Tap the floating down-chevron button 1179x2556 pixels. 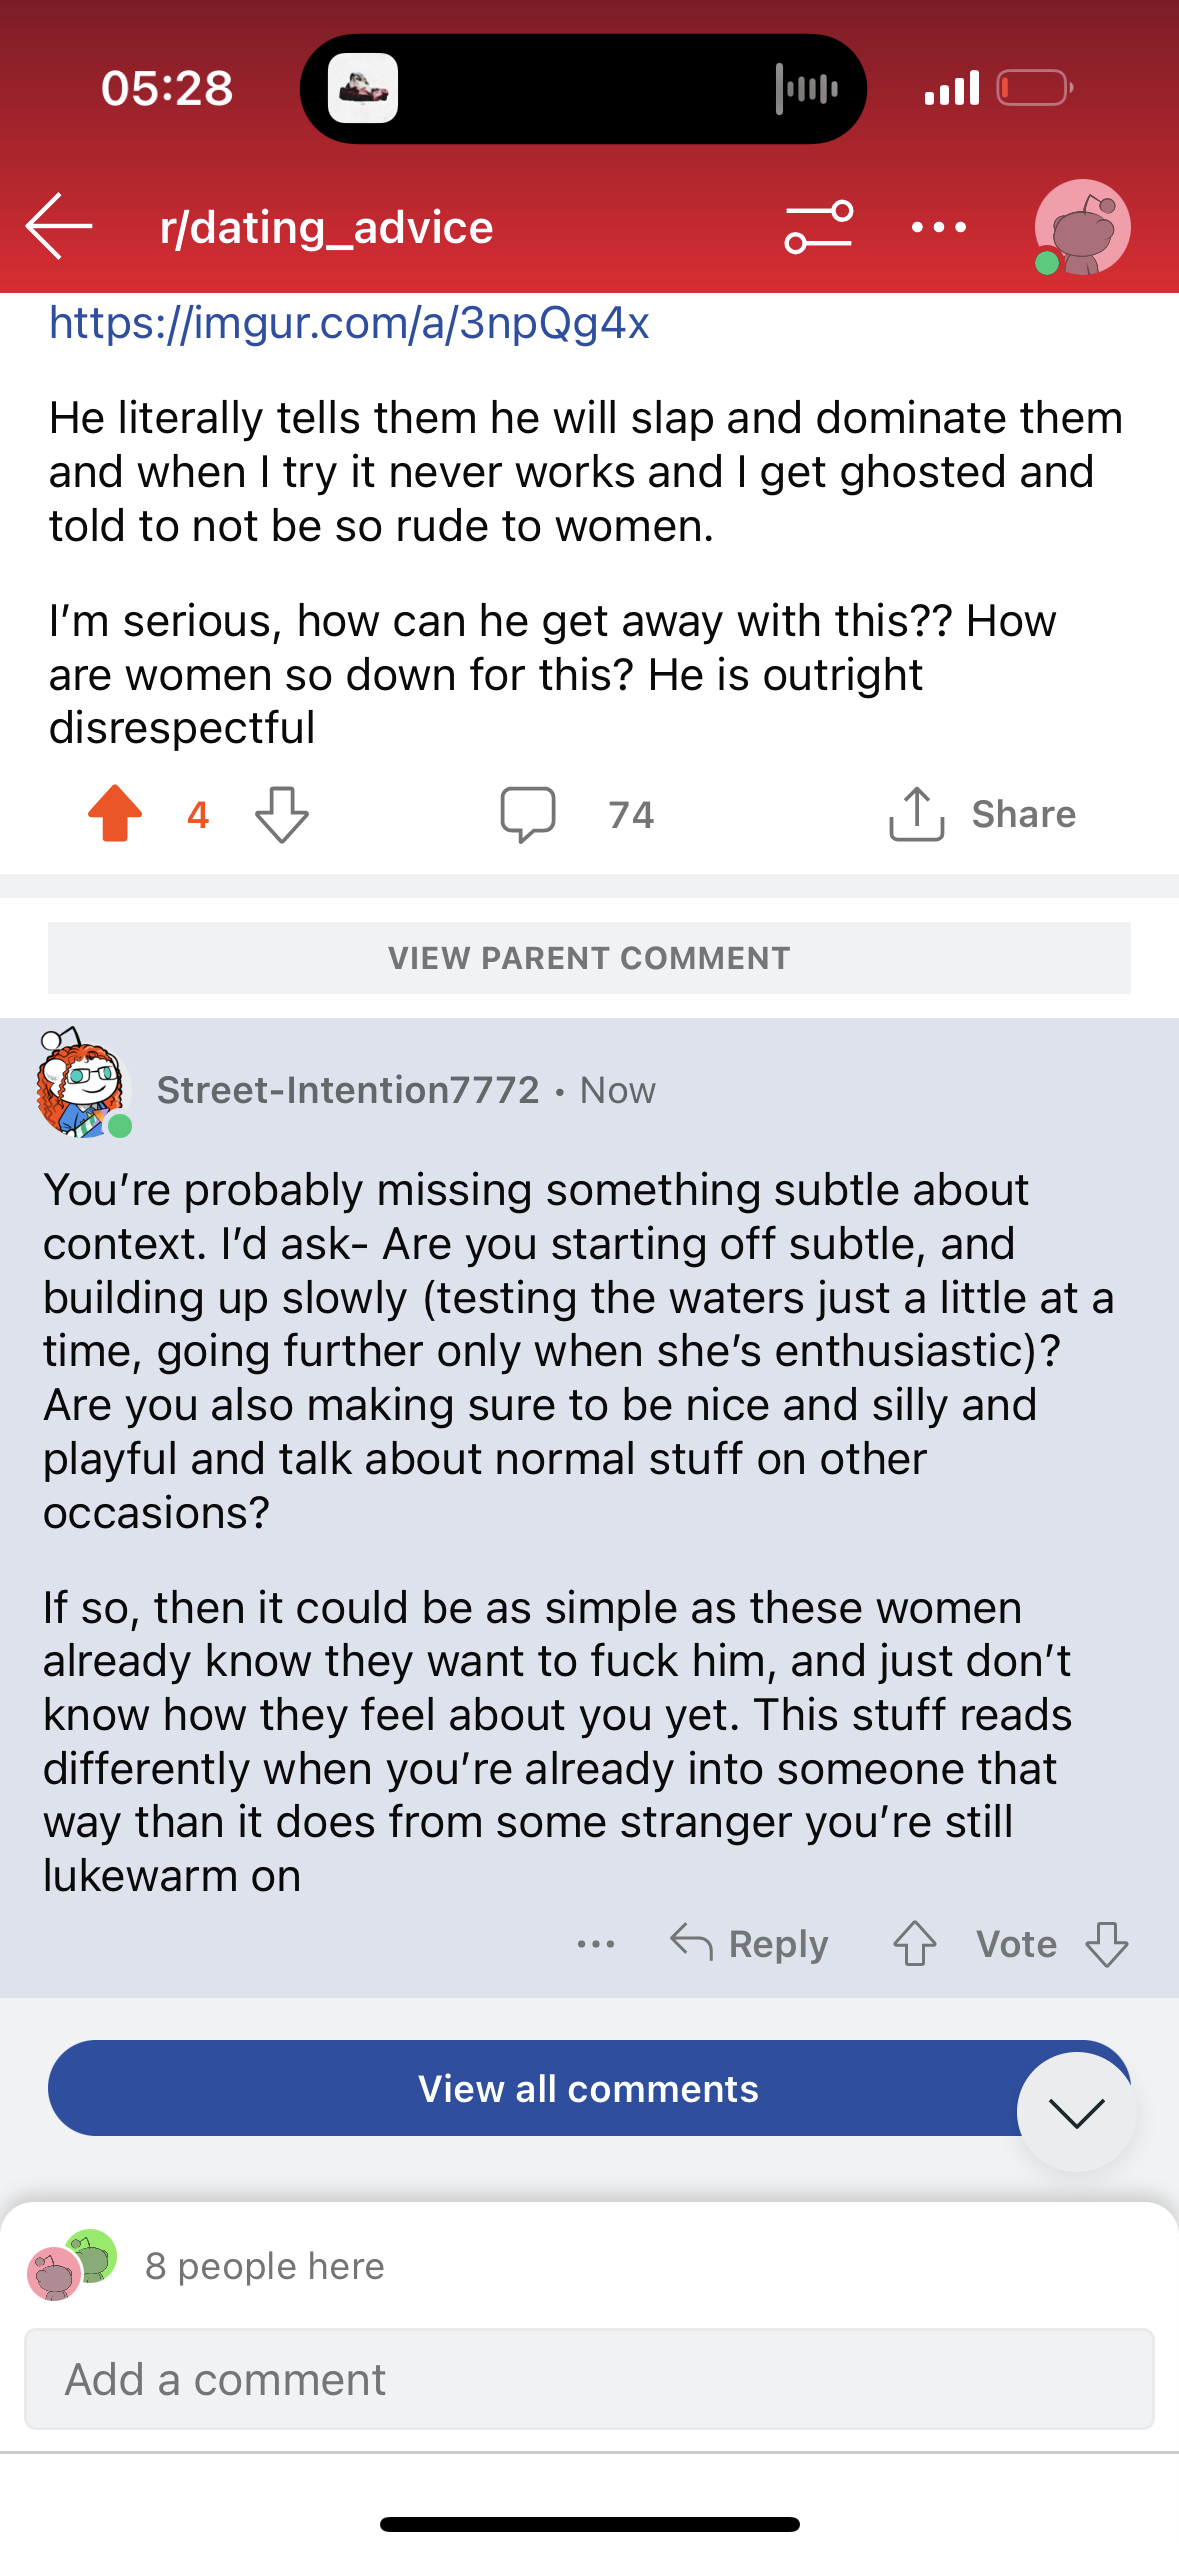[x=1077, y=2112]
